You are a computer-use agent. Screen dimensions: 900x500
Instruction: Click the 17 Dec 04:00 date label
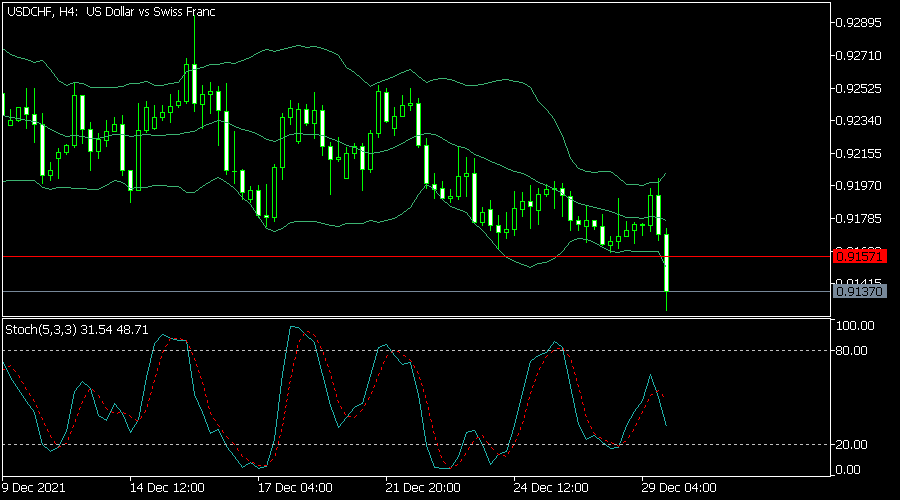(x=295, y=488)
